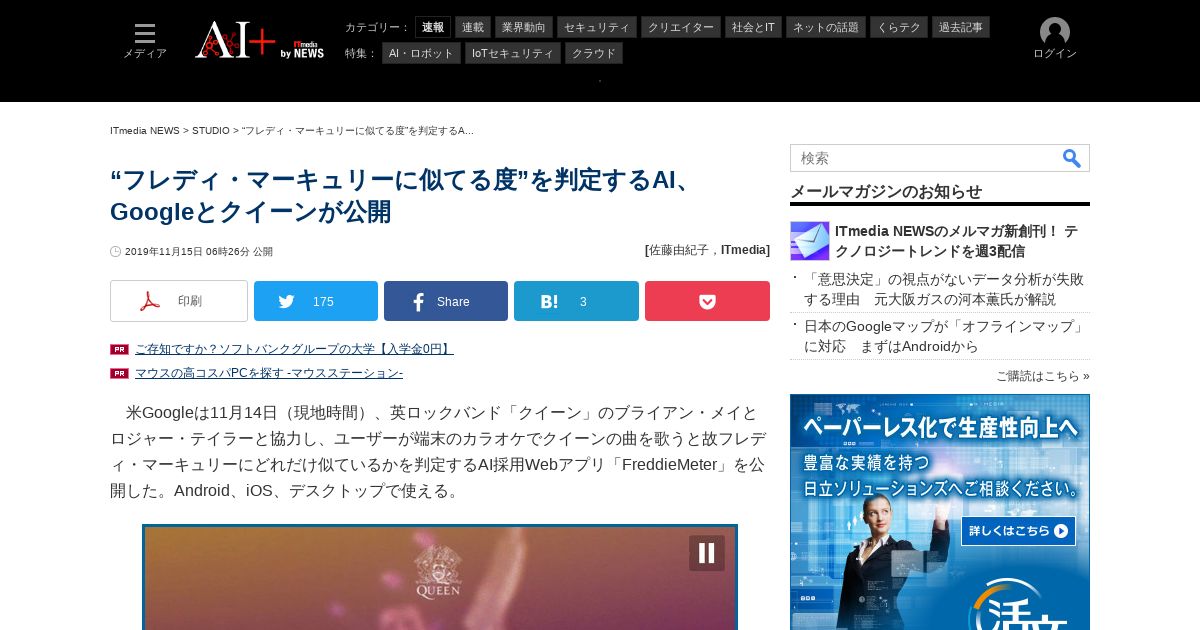
Task: Open the AI・ロボット feature
Action: click(421, 53)
